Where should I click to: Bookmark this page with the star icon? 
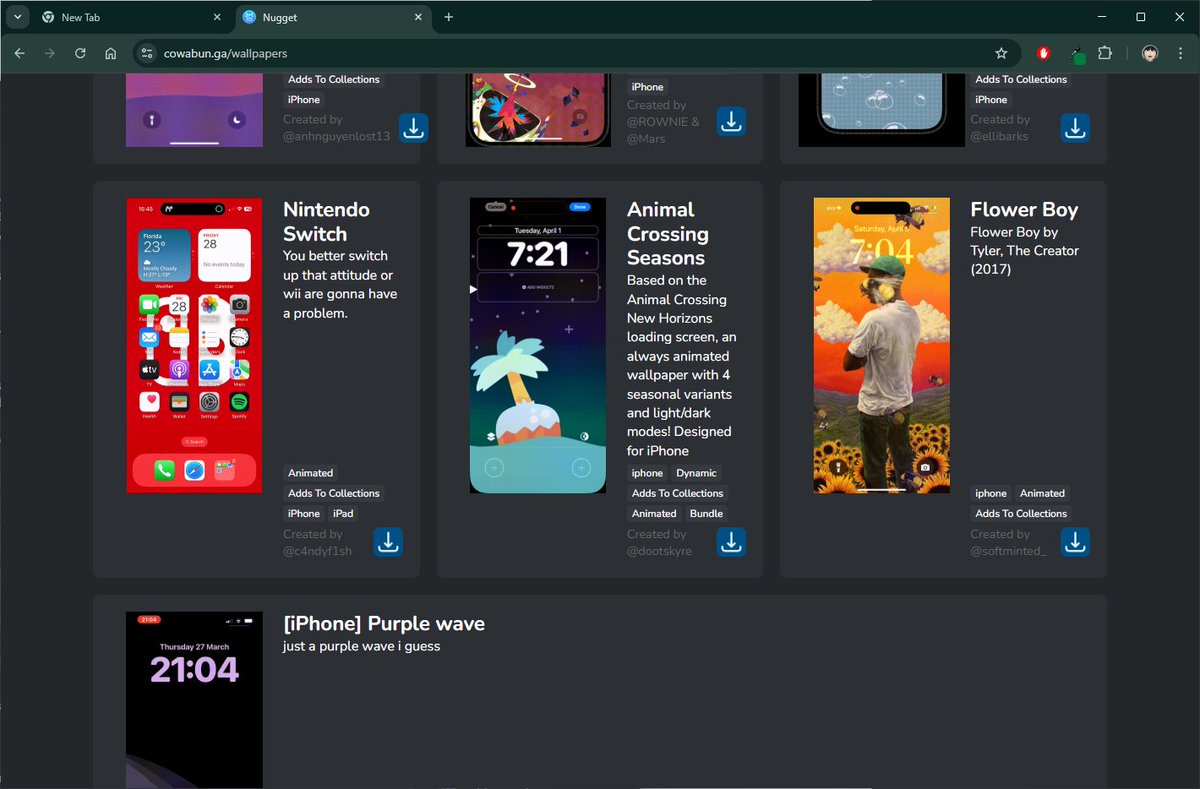(1001, 53)
